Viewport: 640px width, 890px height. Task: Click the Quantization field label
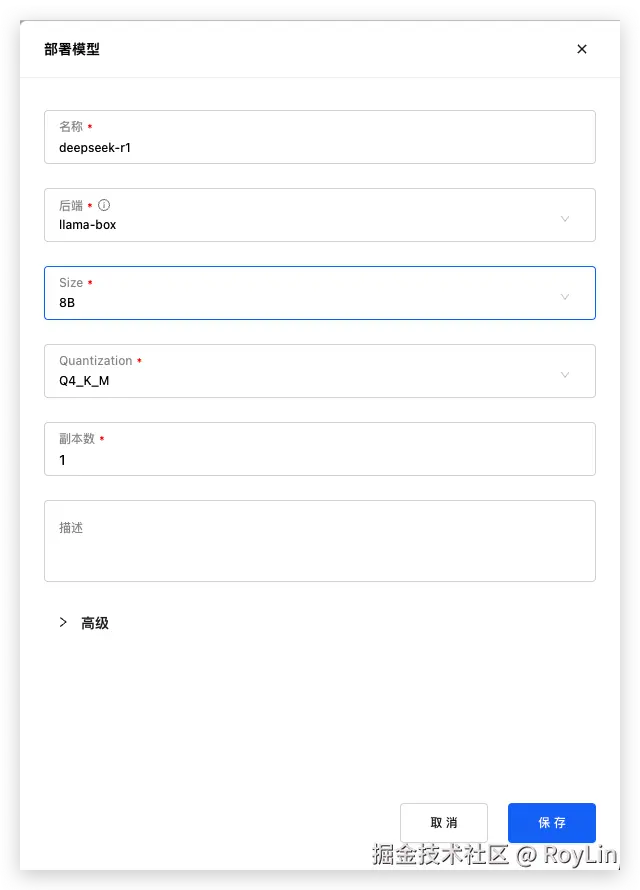click(x=95, y=361)
